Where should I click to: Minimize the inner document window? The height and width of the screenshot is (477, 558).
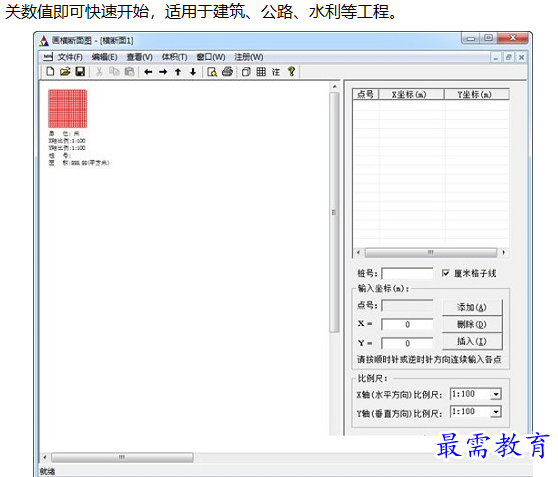[495, 57]
